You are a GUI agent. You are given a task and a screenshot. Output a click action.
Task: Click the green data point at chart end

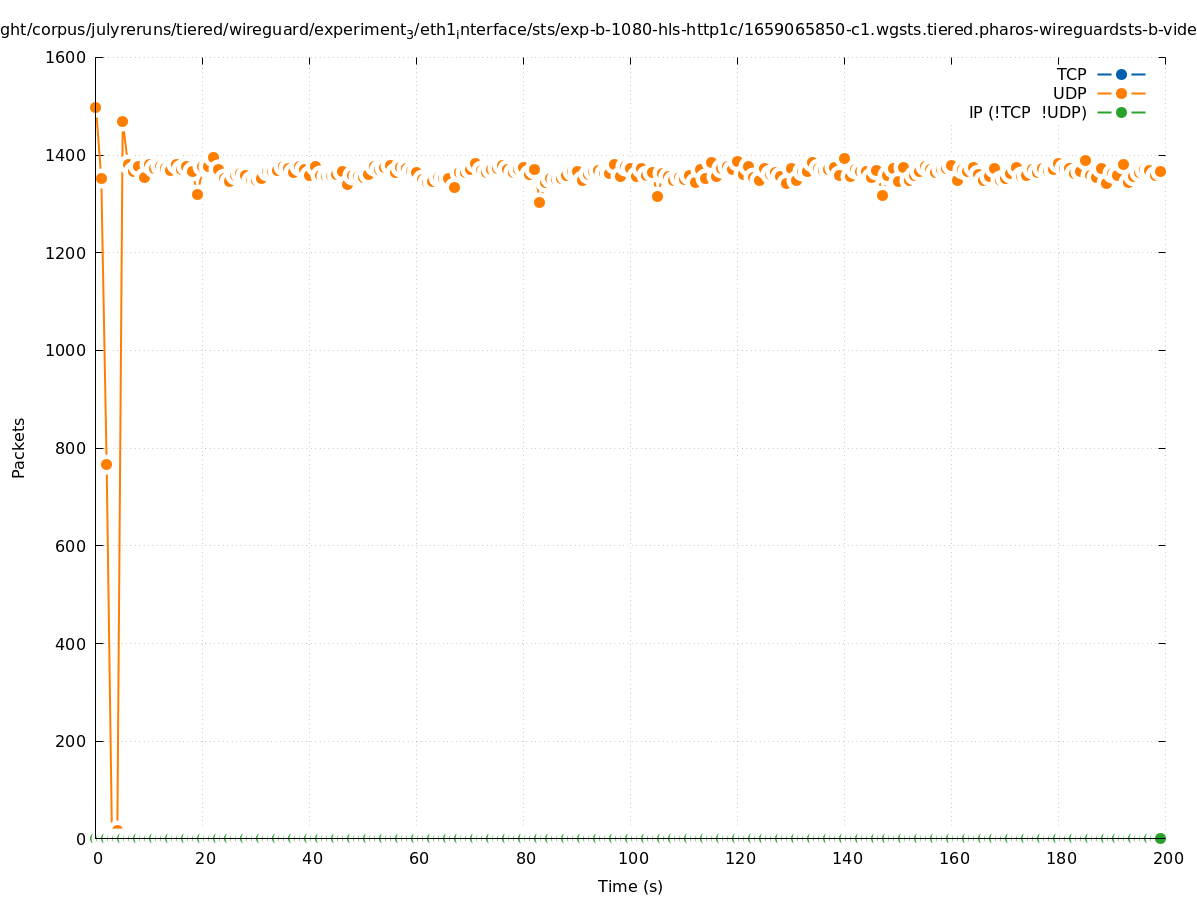click(x=1160, y=838)
